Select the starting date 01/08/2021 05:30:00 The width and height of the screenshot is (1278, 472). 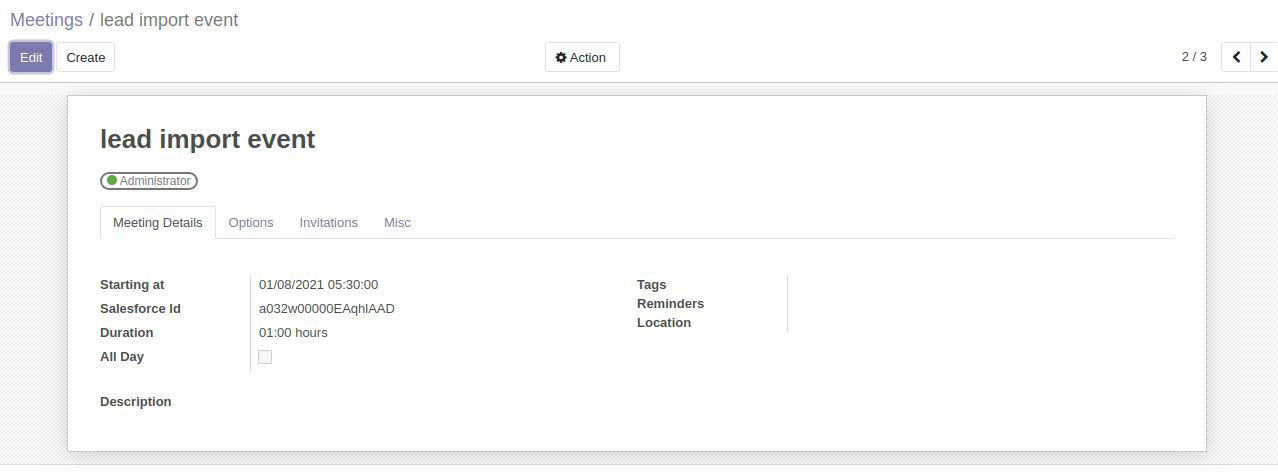click(318, 285)
